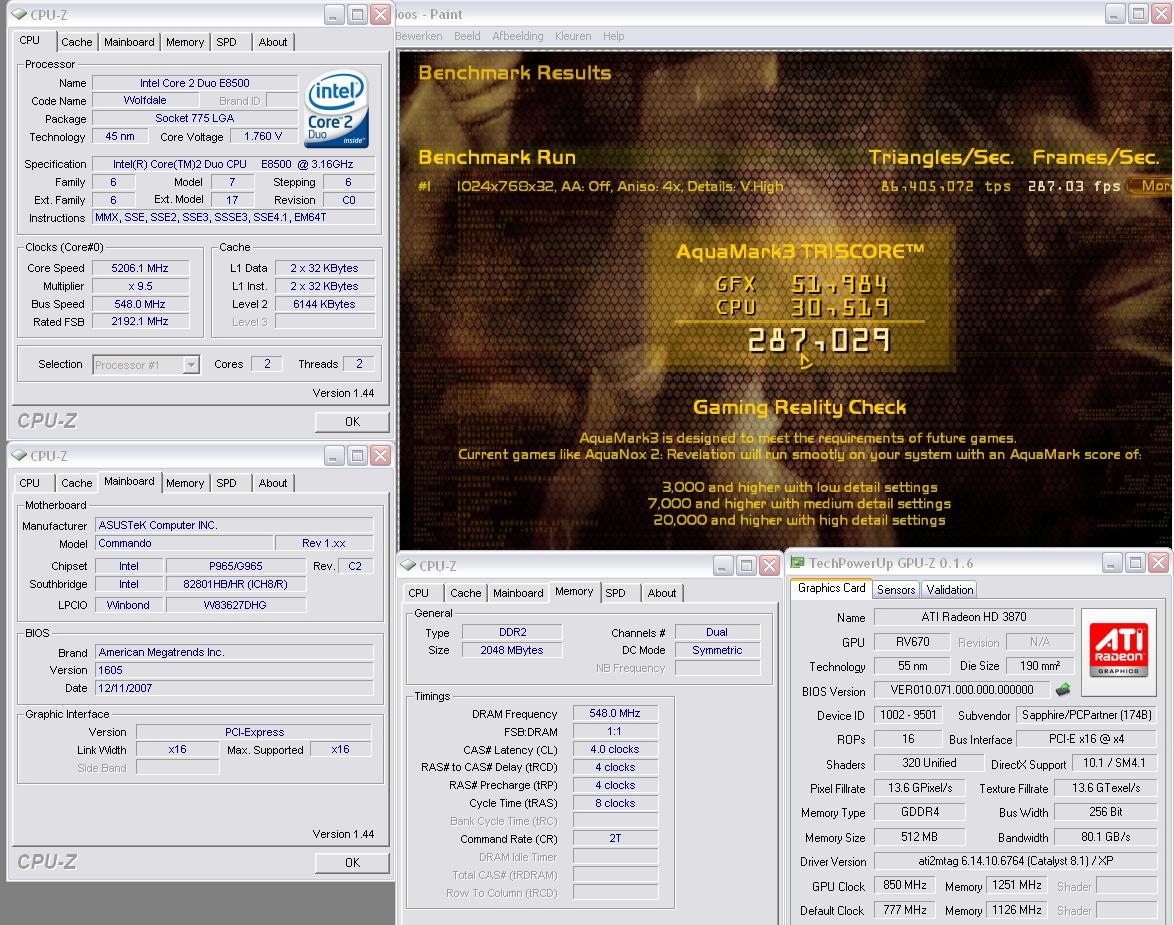
Task: Click the Bus Speed value 548.0 MHz
Action: (x=140, y=304)
